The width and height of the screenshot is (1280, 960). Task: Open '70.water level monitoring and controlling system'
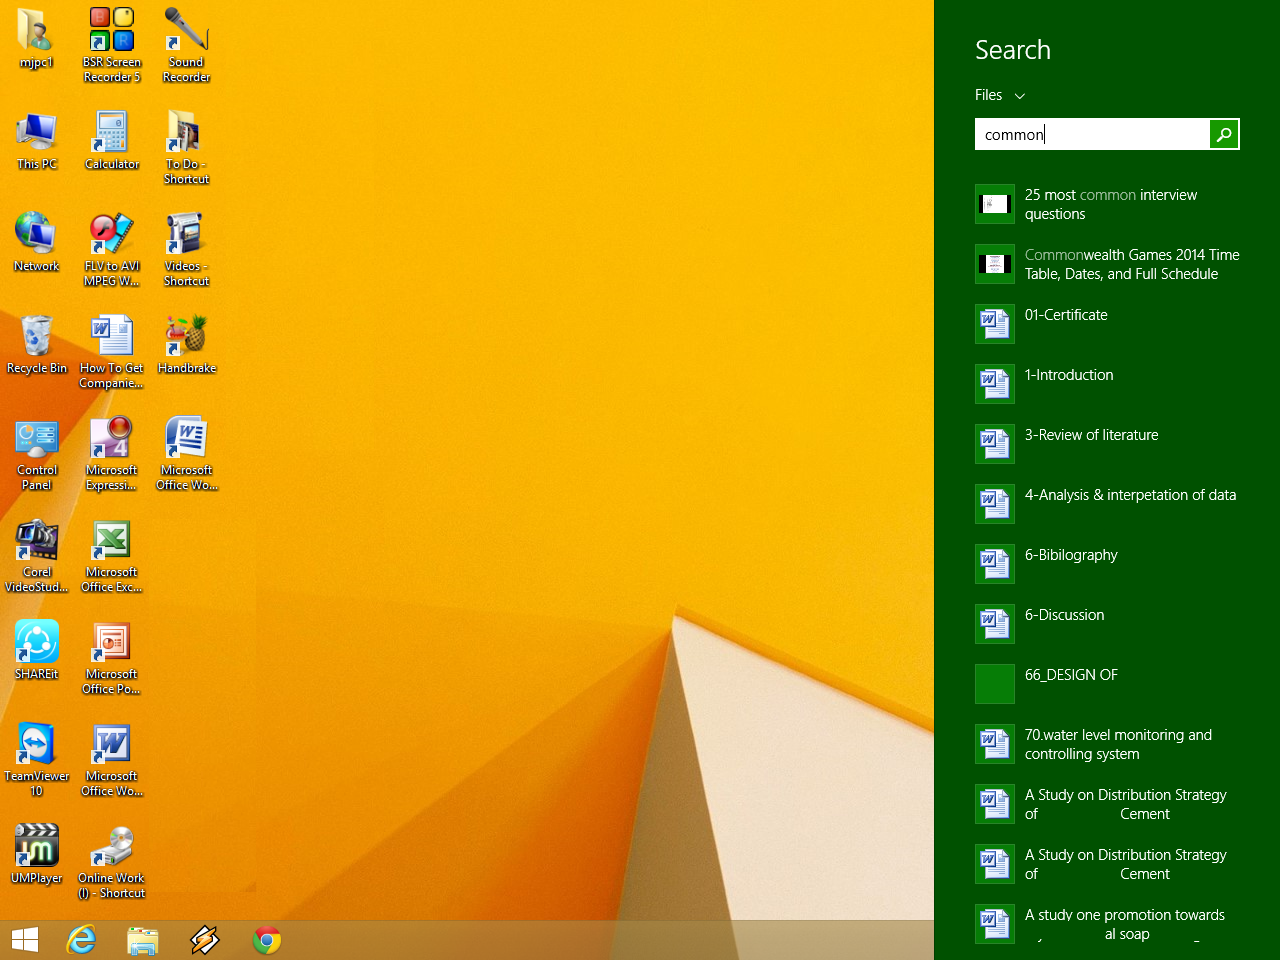(1107, 744)
